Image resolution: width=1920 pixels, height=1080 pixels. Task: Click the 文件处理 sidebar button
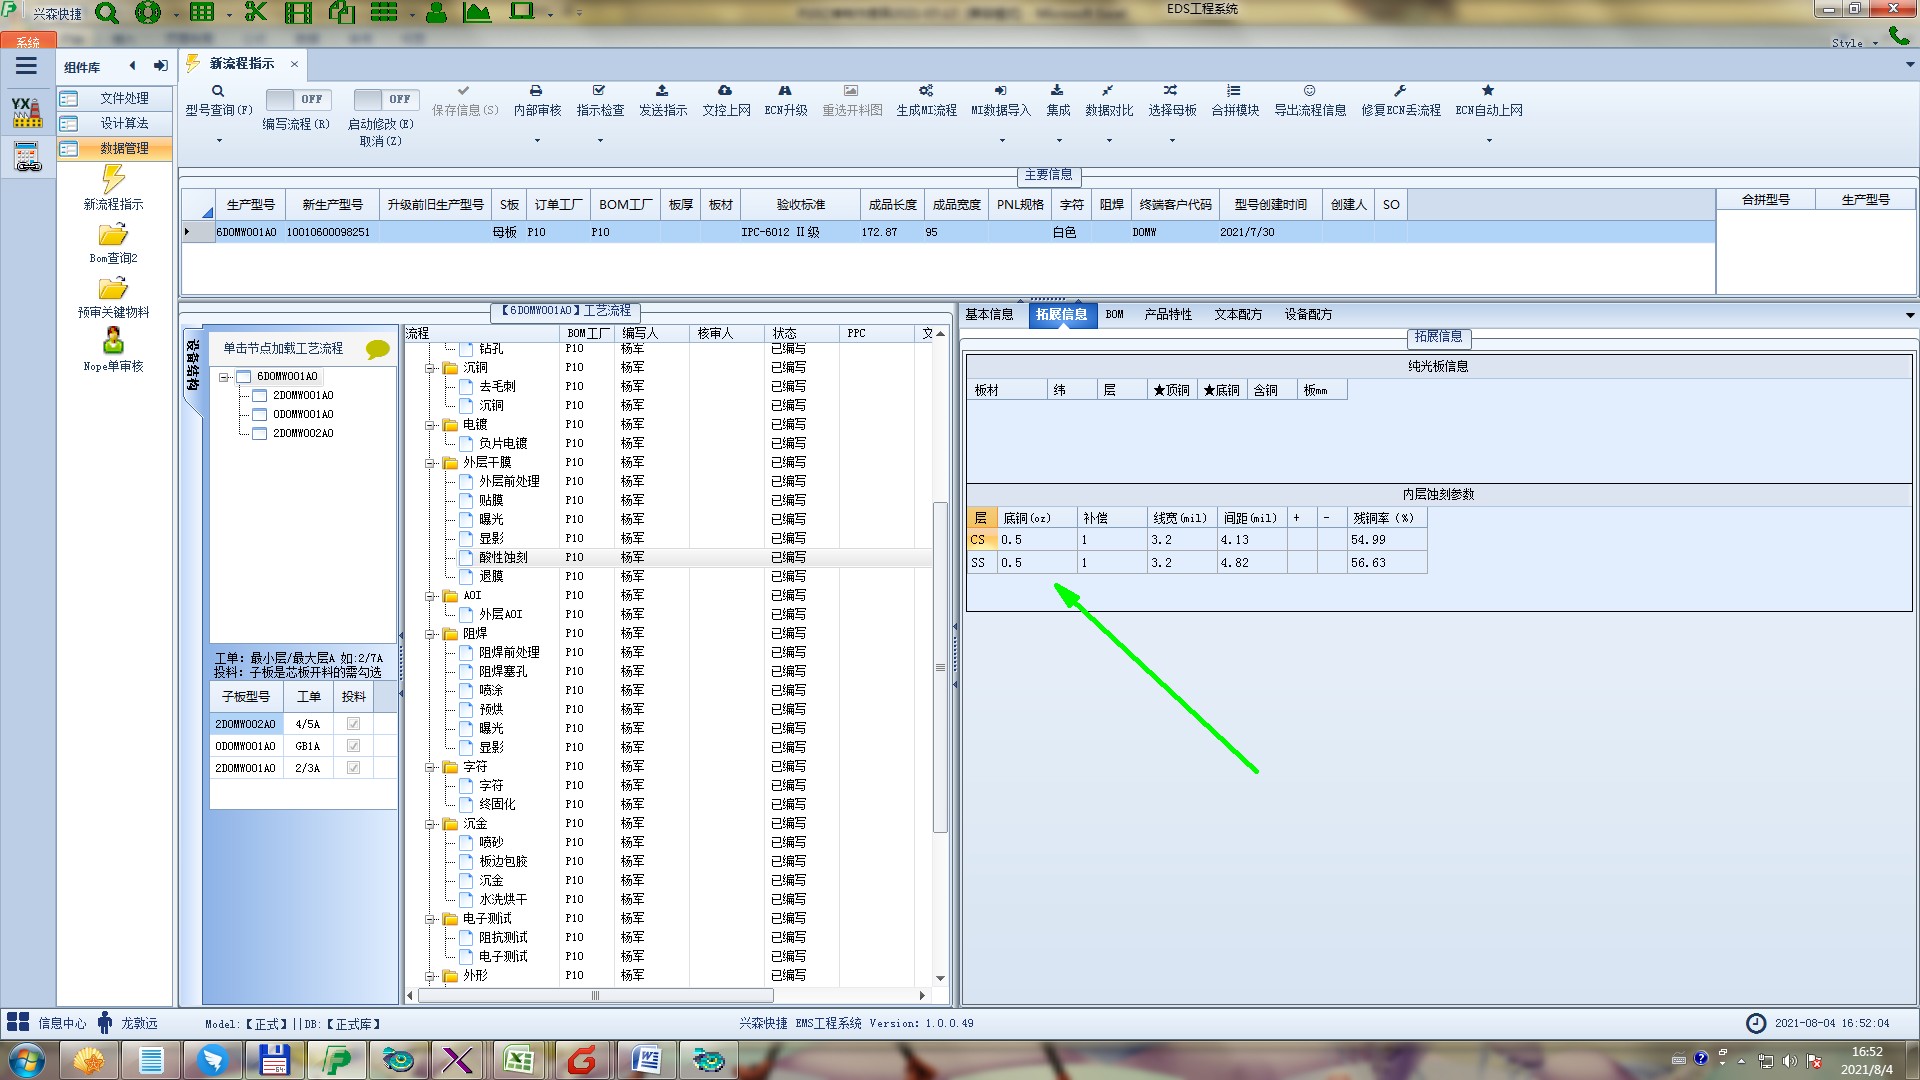123,98
